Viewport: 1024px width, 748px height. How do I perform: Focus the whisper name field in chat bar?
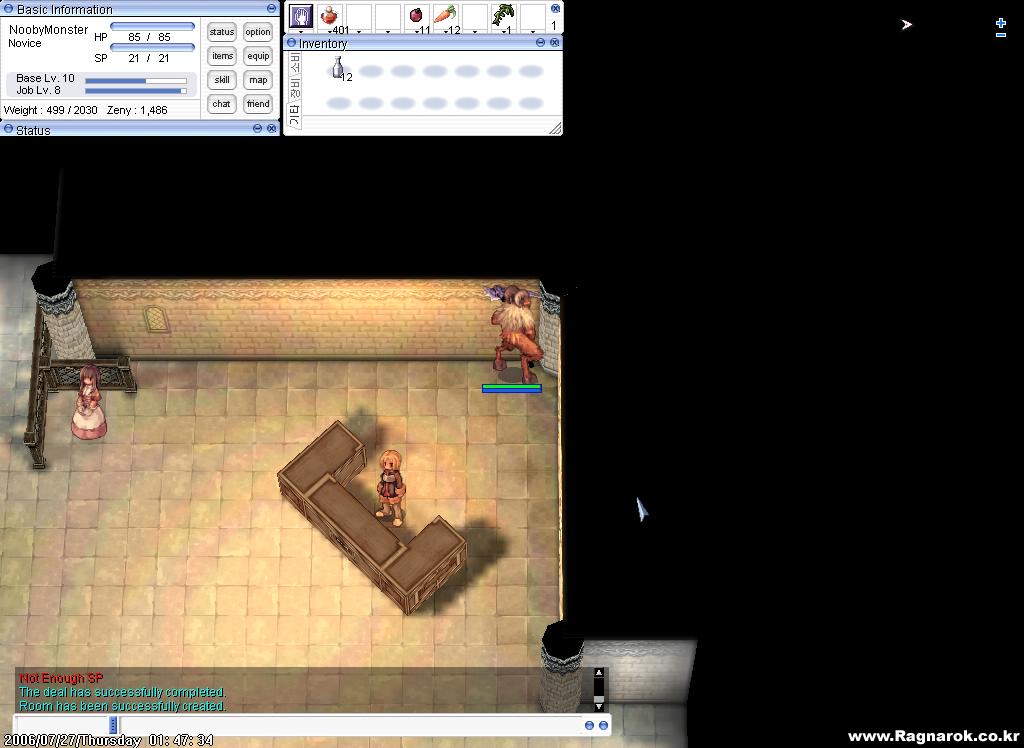tap(63, 725)
